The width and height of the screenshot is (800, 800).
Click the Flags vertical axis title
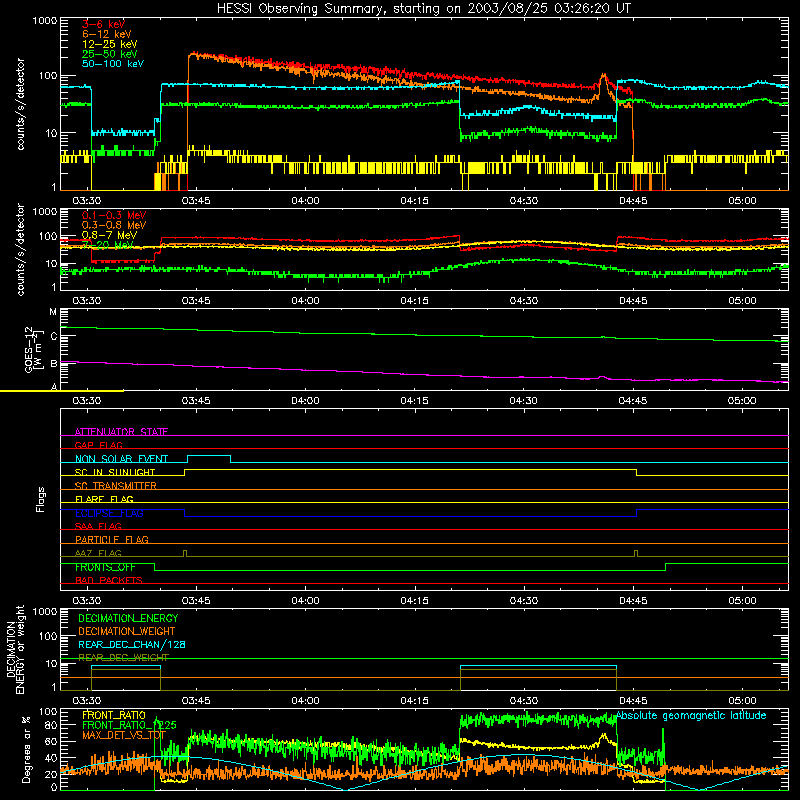[41, 499]
